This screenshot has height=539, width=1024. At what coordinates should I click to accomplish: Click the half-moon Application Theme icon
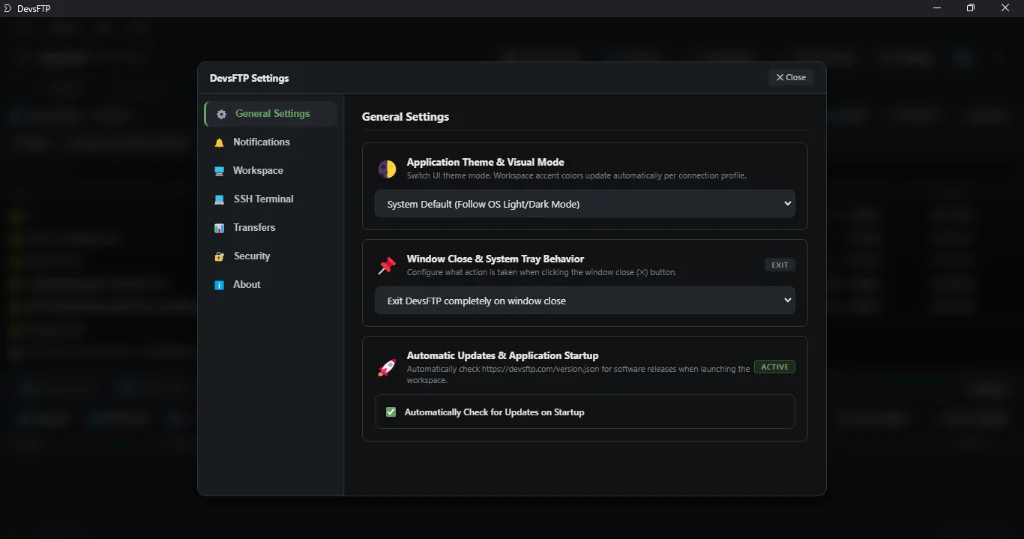(x=387, y=169)
